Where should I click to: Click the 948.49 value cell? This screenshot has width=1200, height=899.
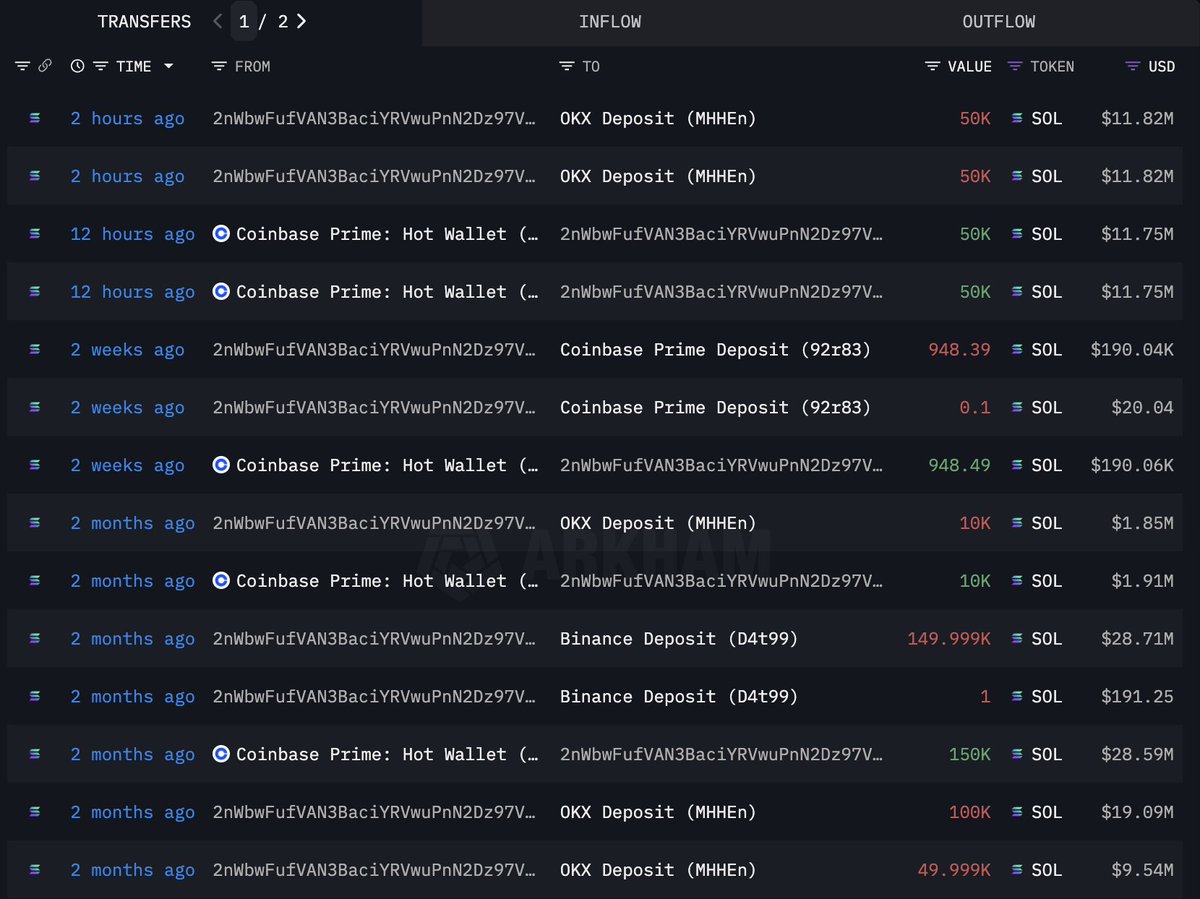(959, 465)
